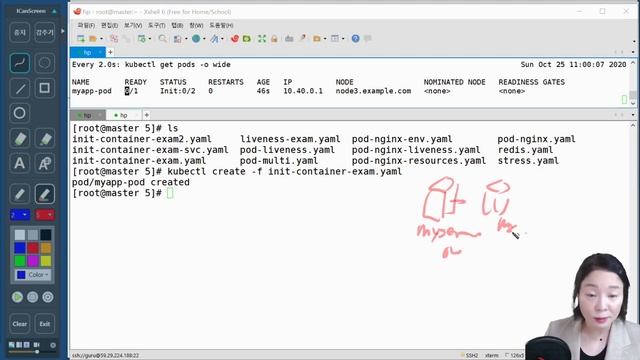Image resolution: width=640 pixels, height=360 pixels.
Task: Select the rectangle shape tool
Action: point(44,88)
